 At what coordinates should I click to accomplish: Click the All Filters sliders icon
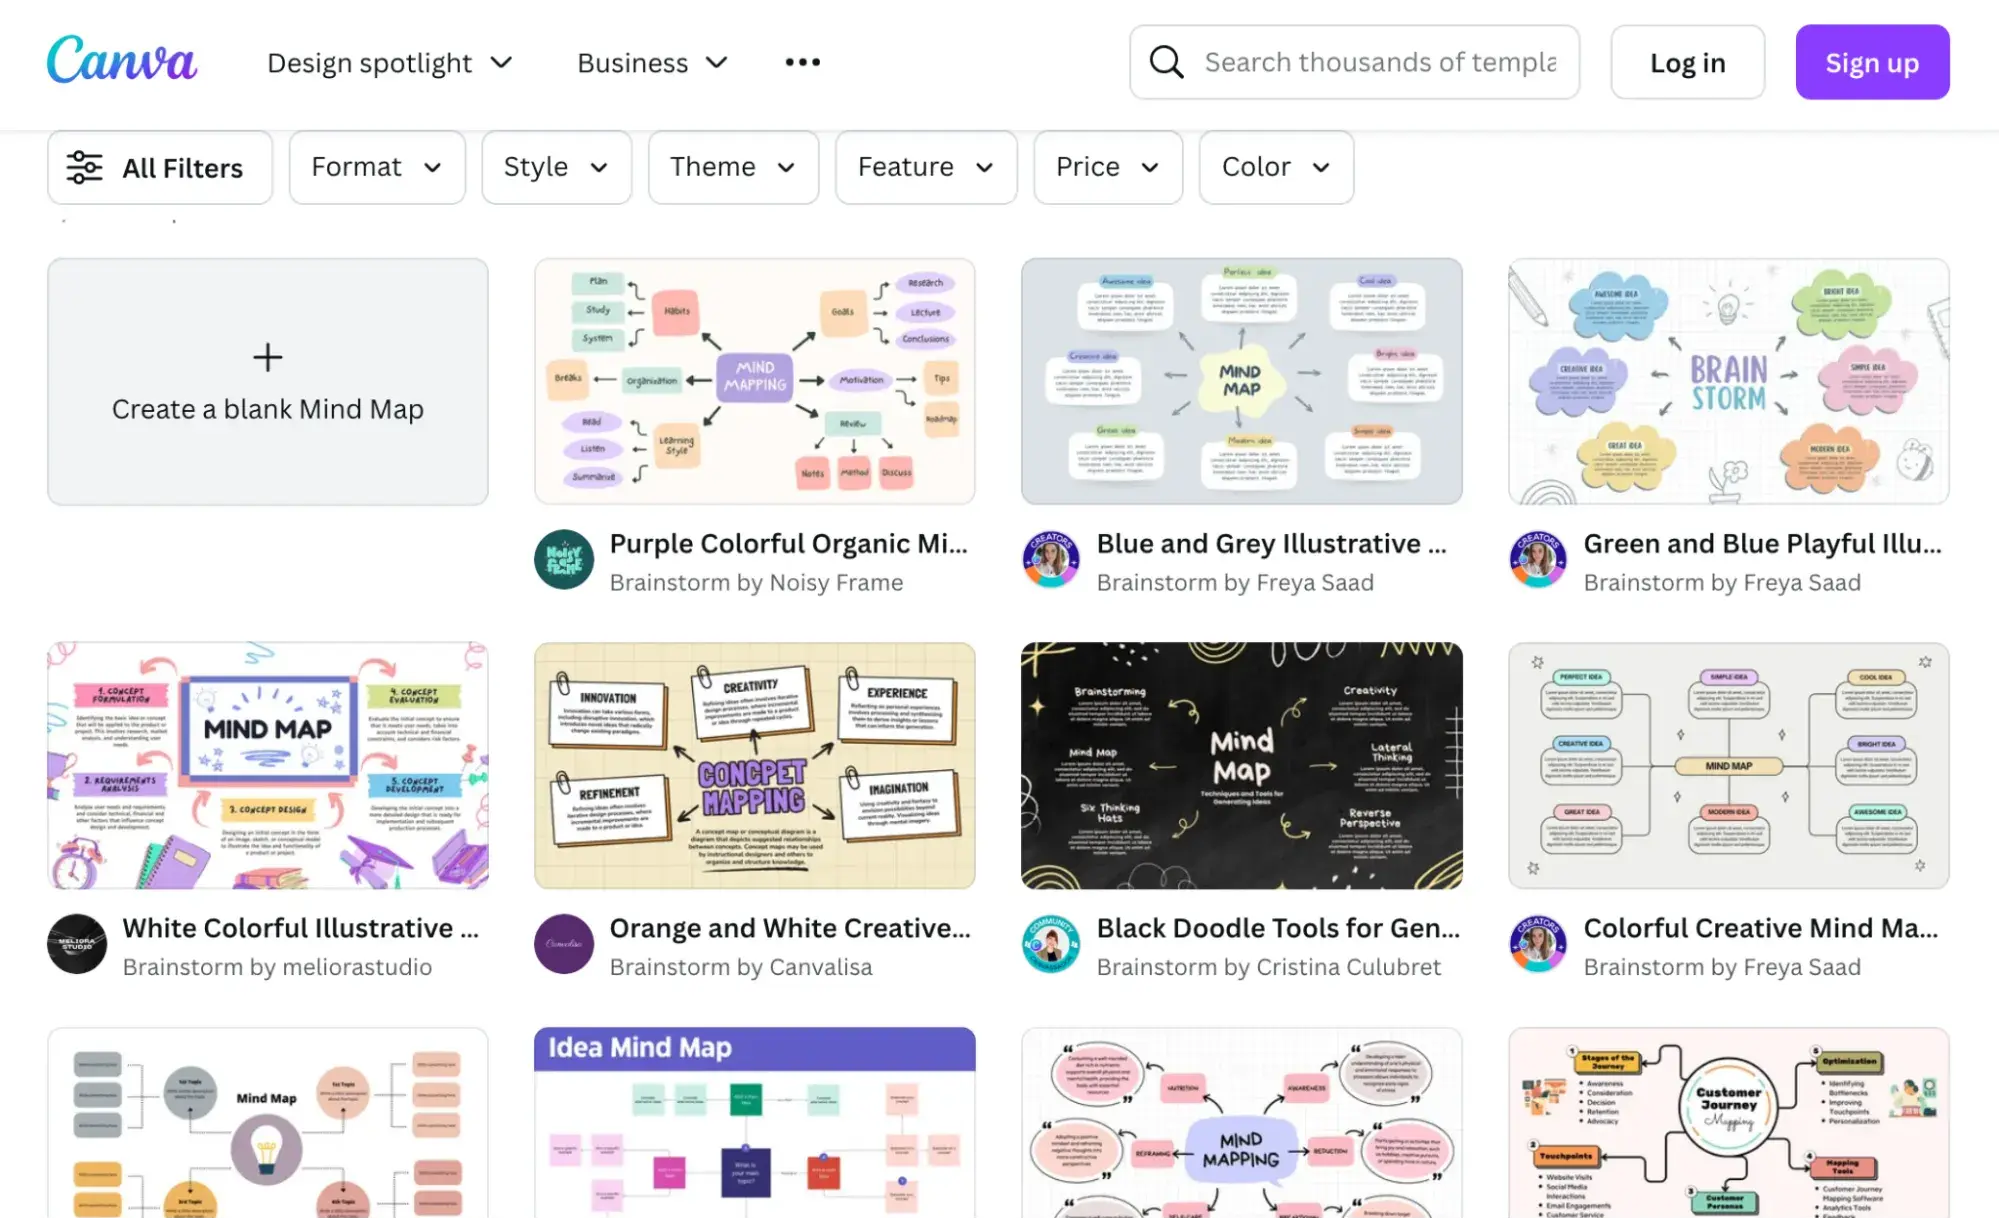point(85,167)
